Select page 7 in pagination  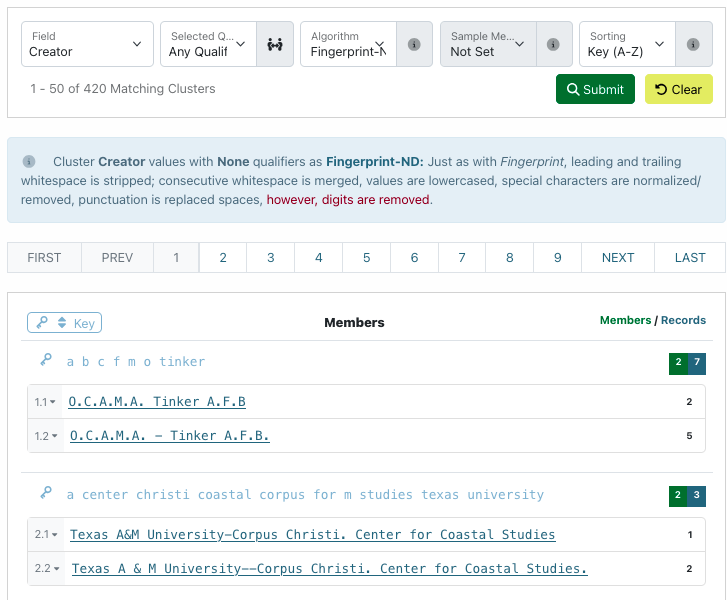click(x=462, y=257)
